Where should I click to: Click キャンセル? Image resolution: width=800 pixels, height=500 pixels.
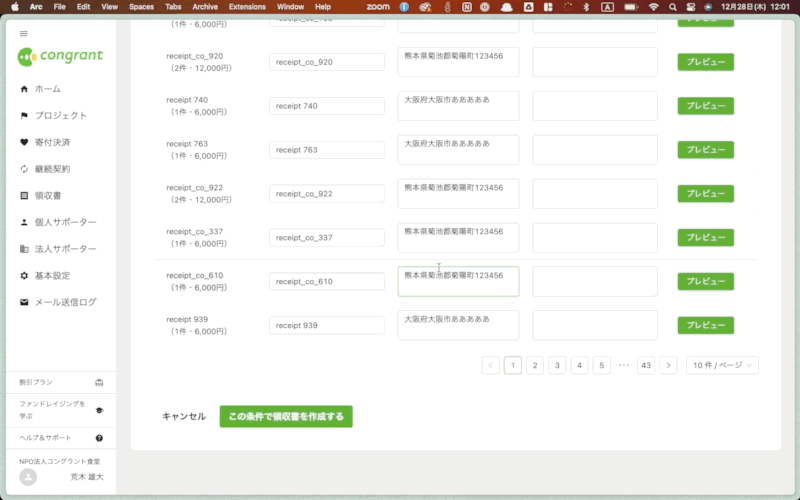[x=184, y=416]
